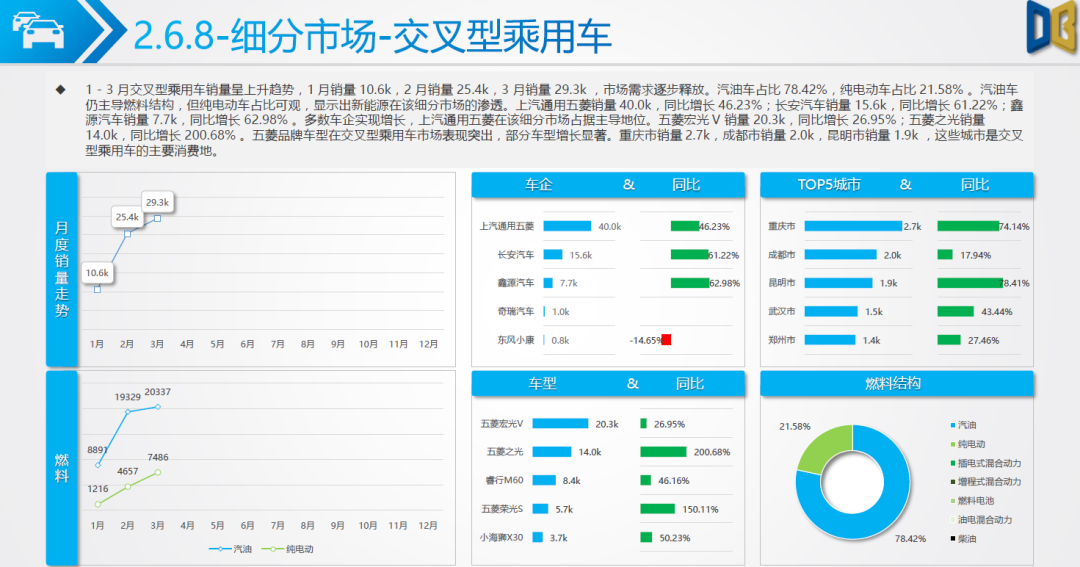Click the 插电式混合动力 legend entry

986,463
